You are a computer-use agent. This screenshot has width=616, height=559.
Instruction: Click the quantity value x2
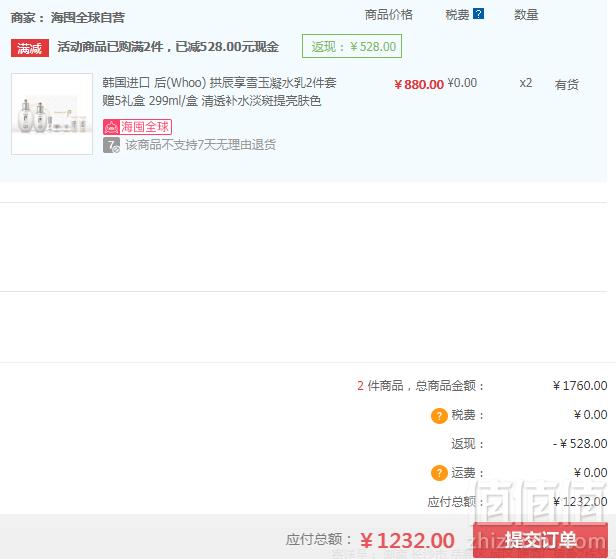click(x=526, y=83)
